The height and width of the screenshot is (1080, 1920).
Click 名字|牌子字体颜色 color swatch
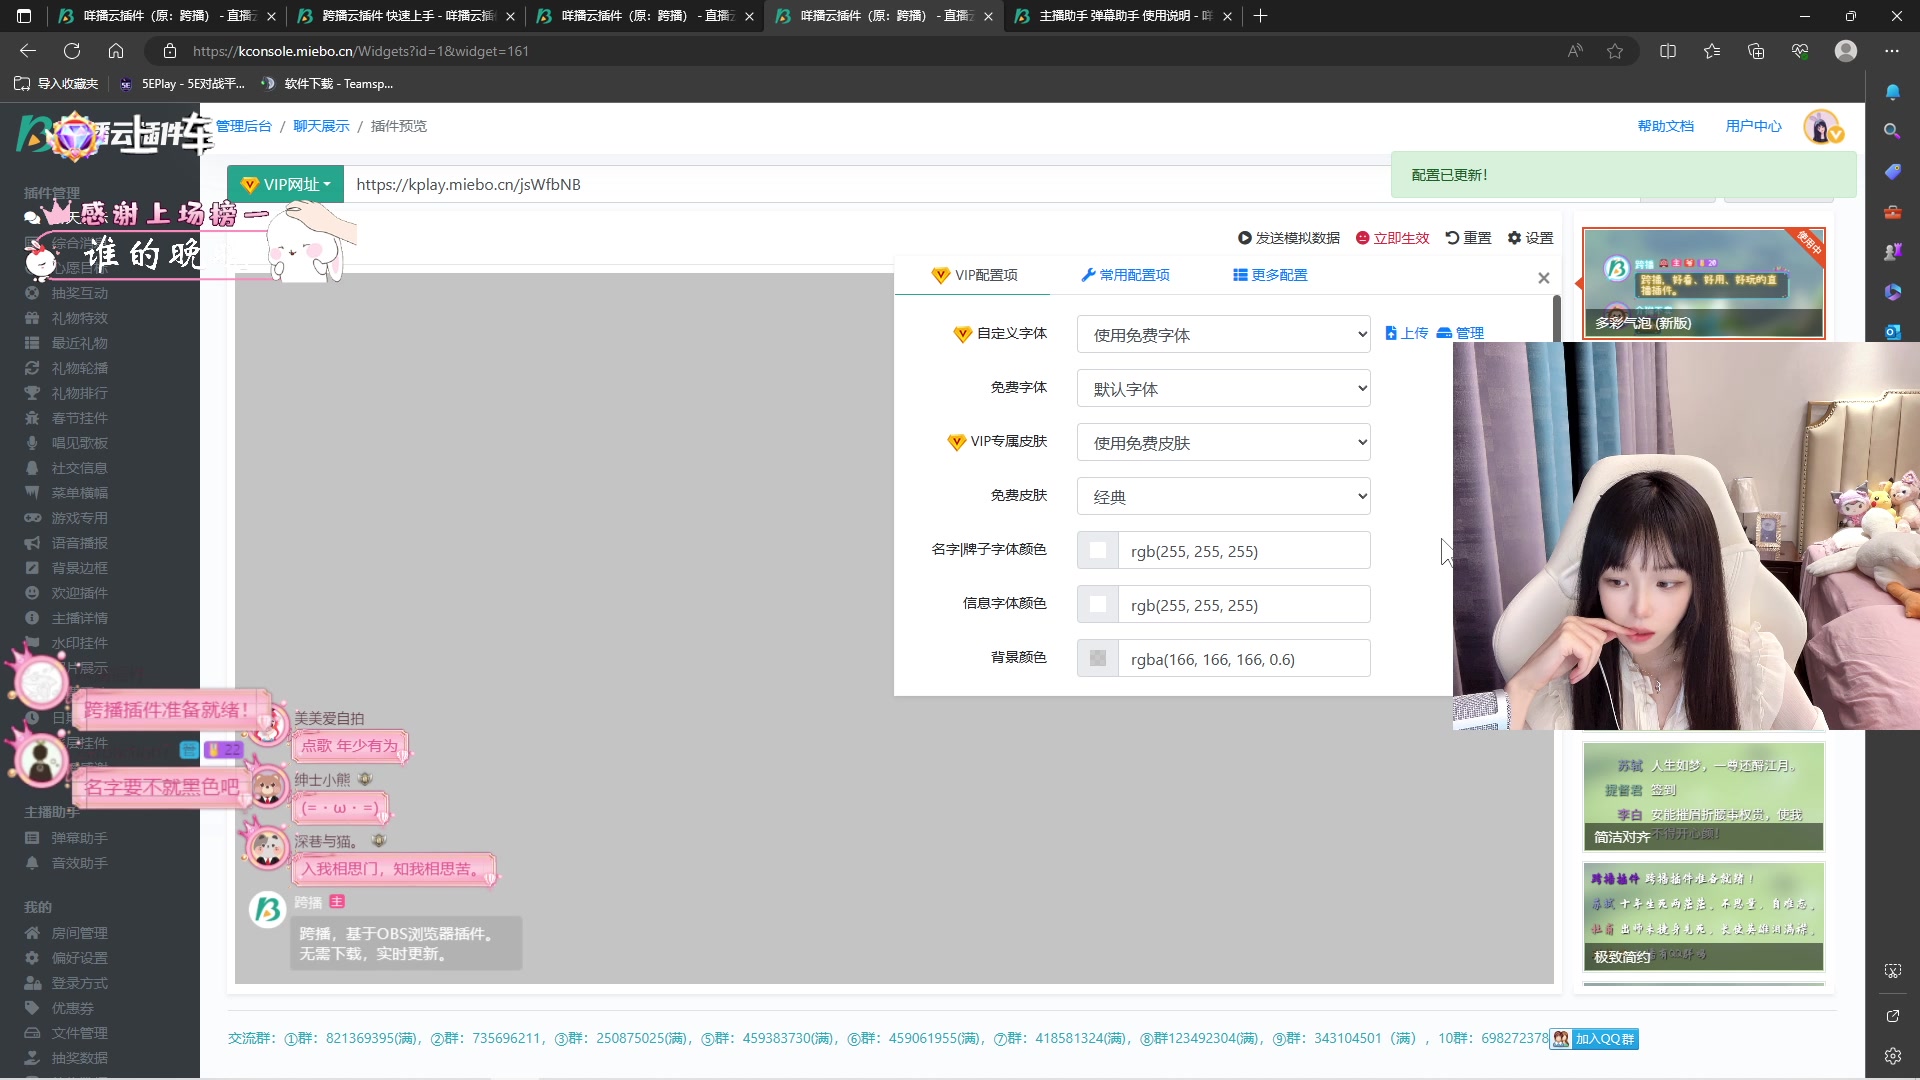[1098, 551]
